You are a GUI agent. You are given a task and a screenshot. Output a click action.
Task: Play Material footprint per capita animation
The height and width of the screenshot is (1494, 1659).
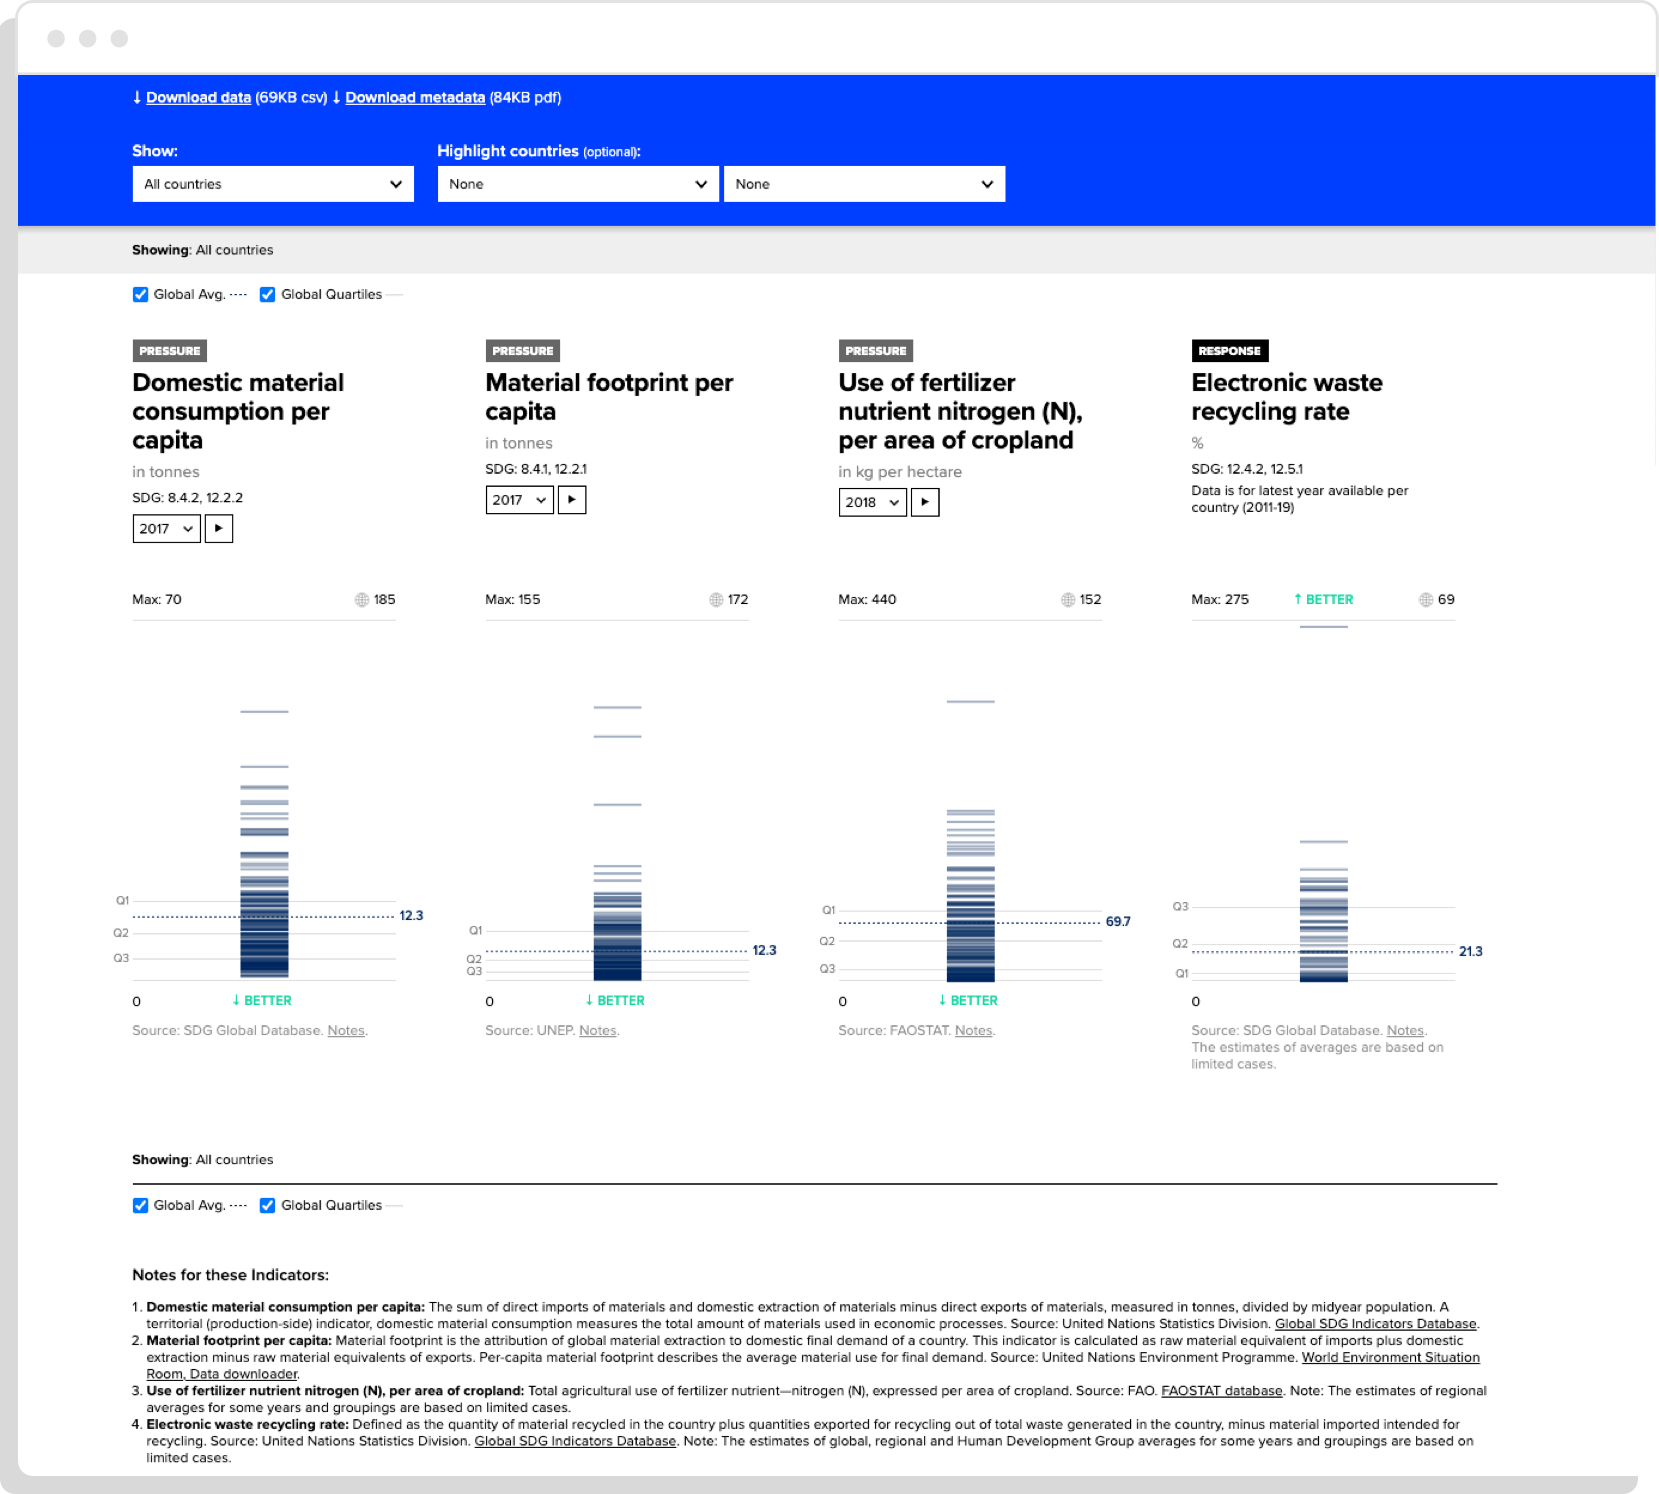(x=571, y=500)
